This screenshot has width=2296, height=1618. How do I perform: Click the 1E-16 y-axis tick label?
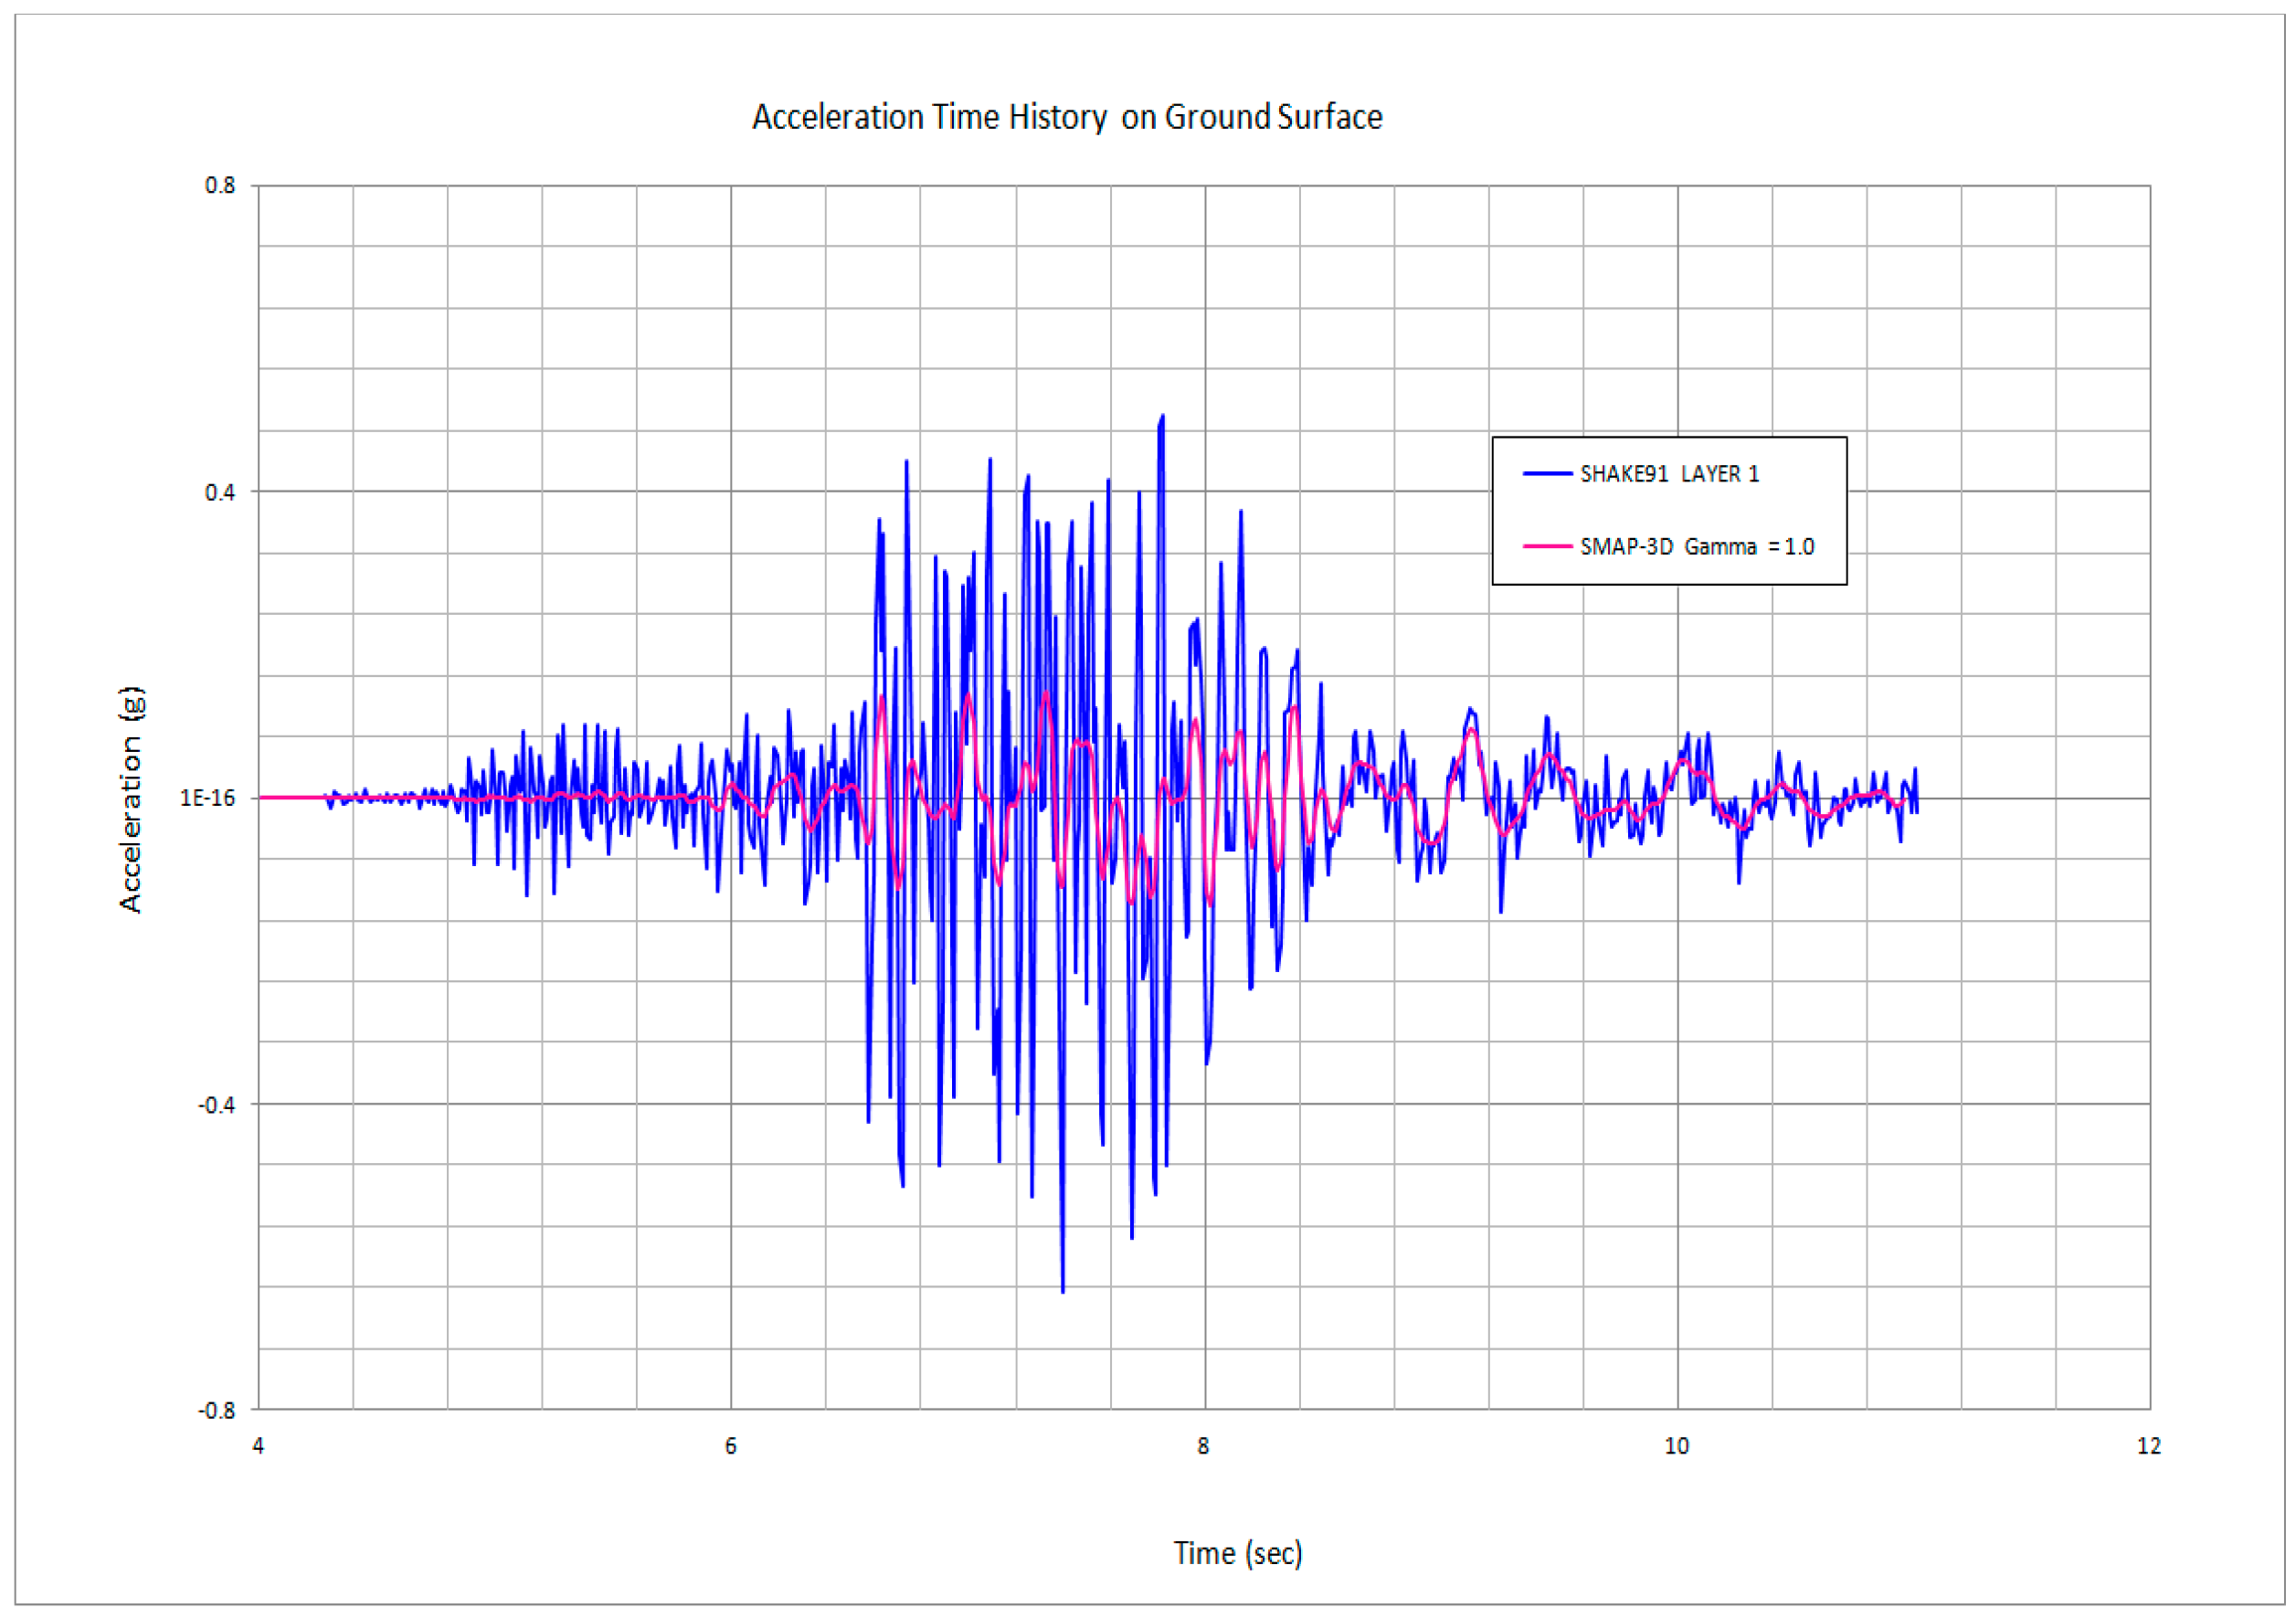click(x=207, y=798)
